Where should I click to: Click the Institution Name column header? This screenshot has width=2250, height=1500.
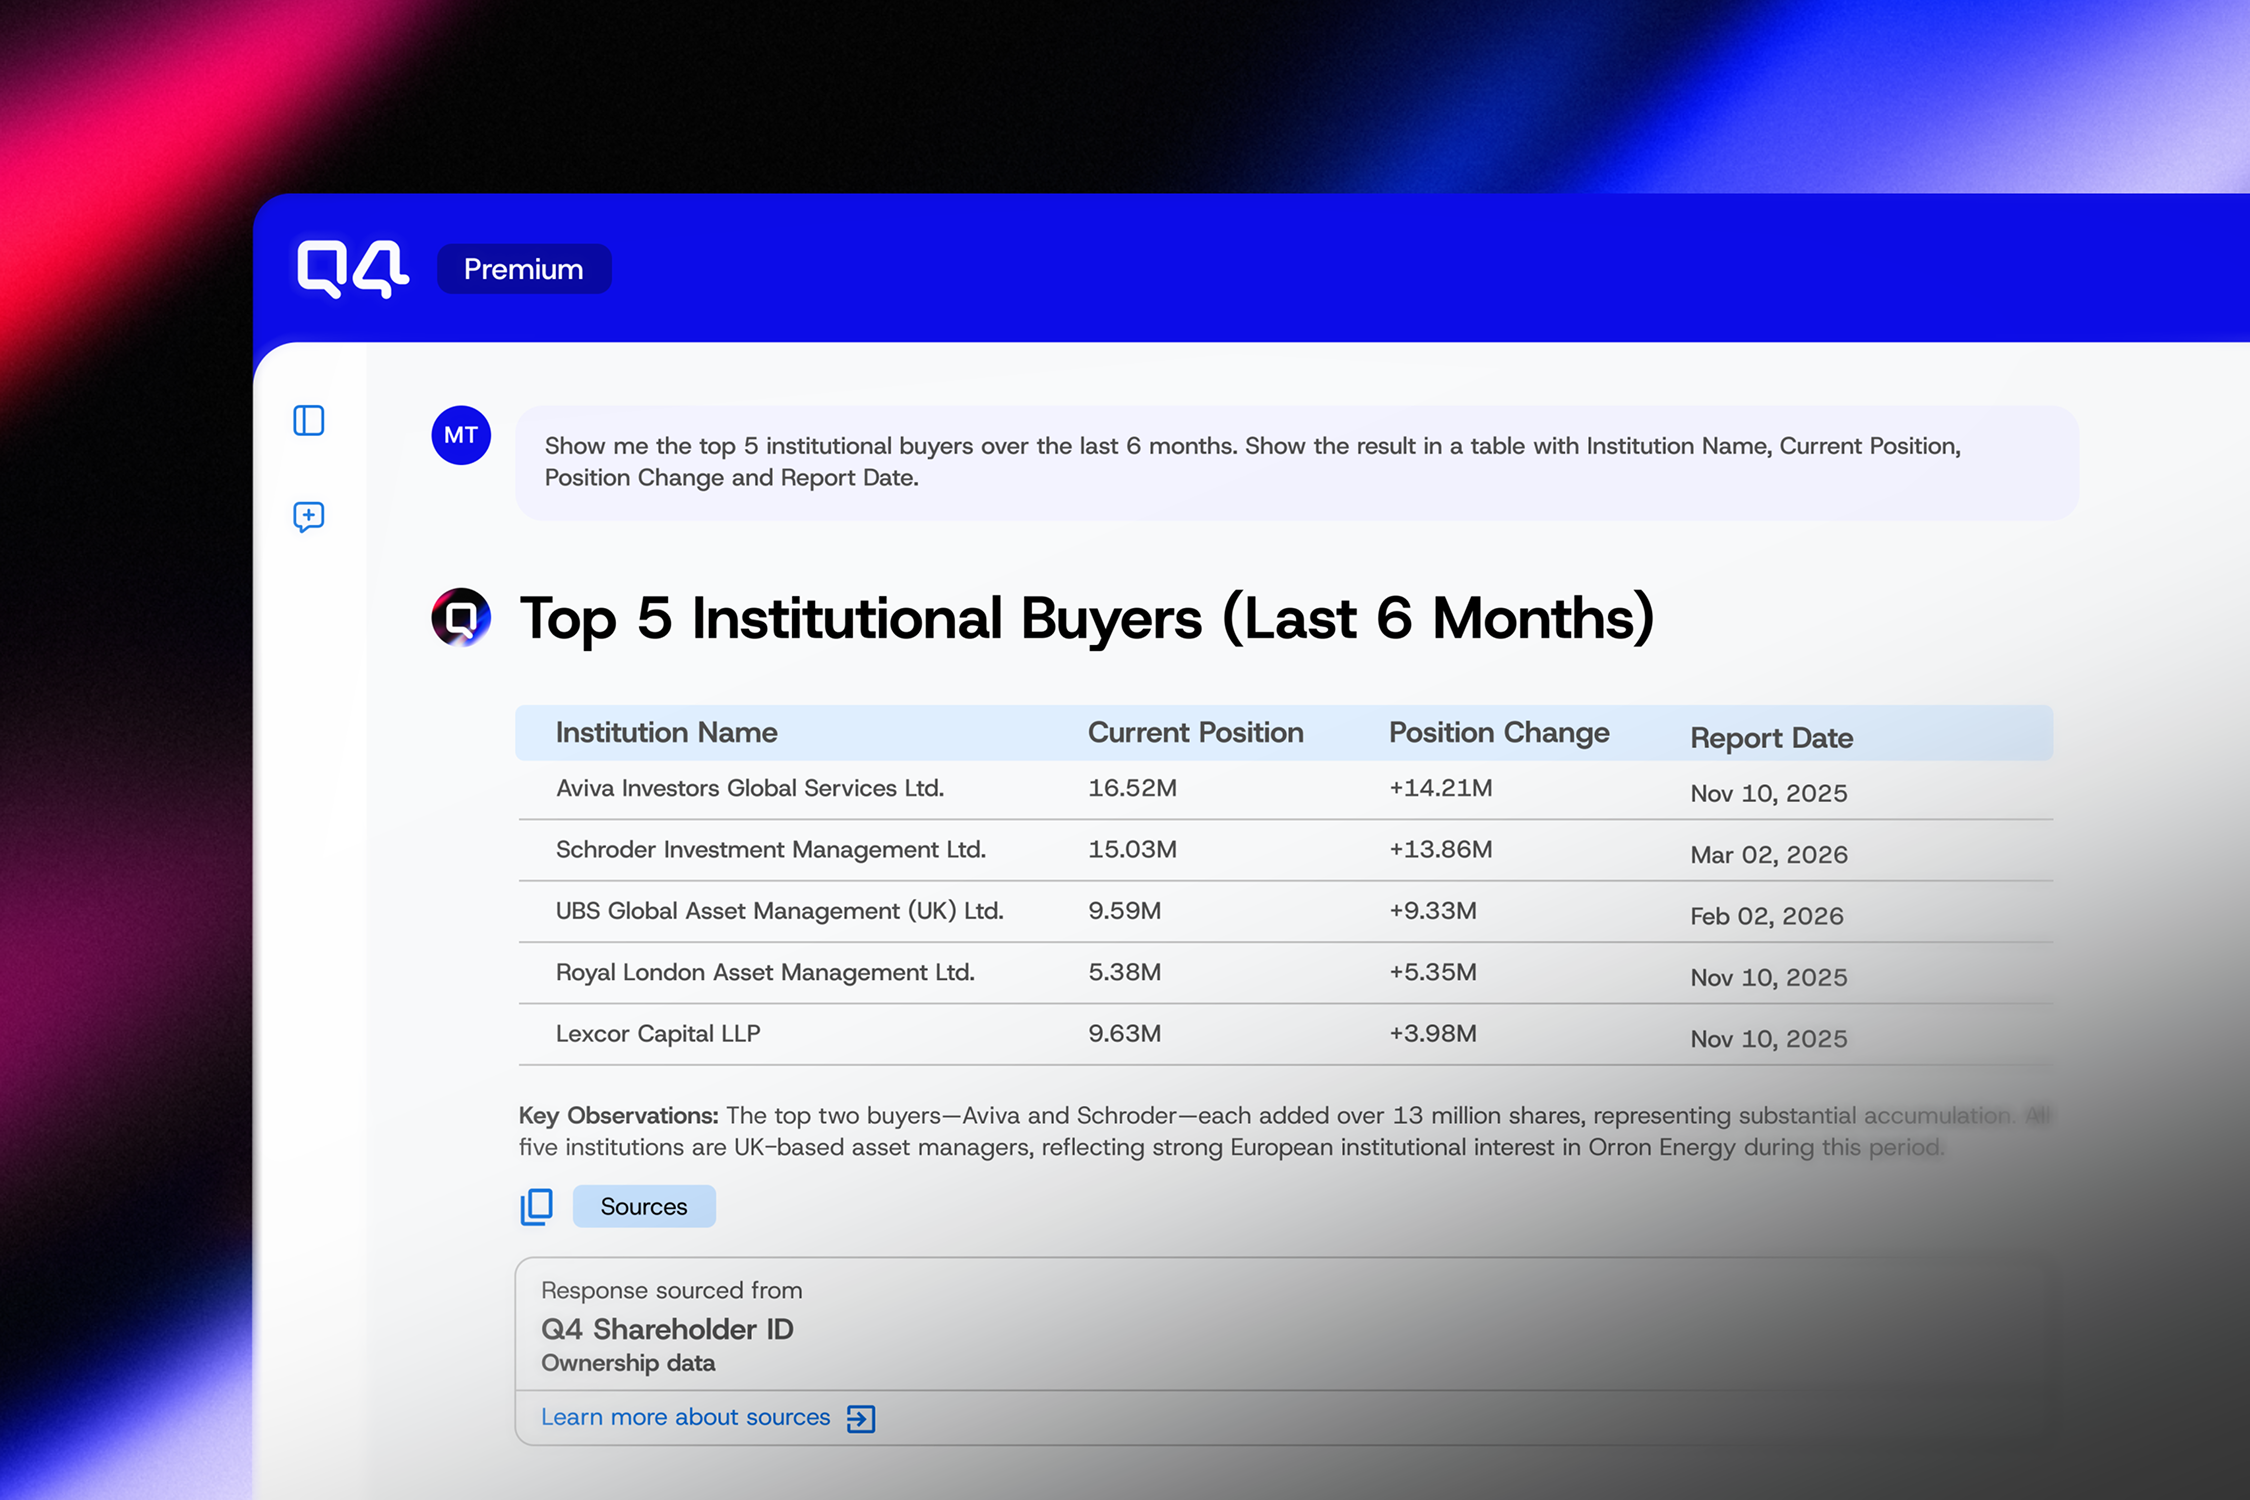click(667, 732)
